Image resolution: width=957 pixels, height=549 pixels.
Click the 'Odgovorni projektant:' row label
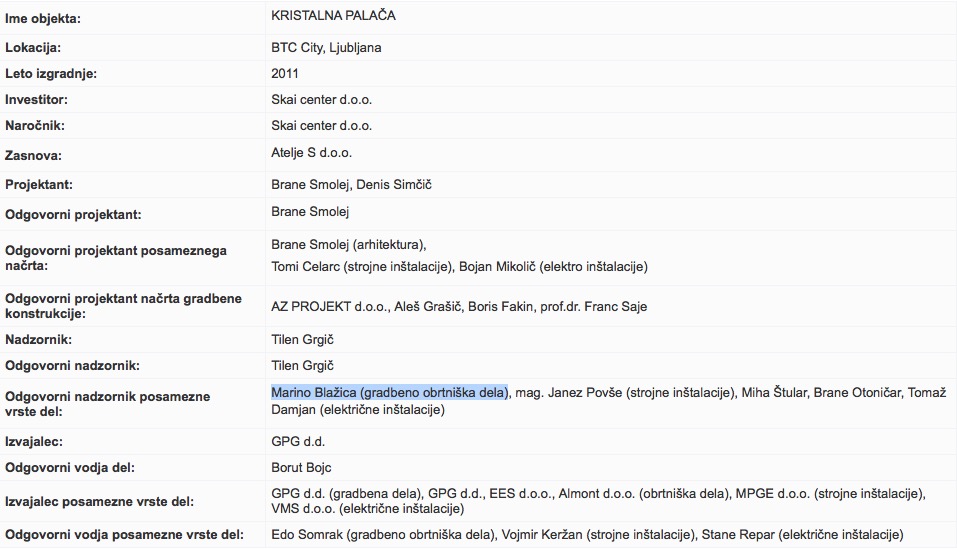point(73,215)
